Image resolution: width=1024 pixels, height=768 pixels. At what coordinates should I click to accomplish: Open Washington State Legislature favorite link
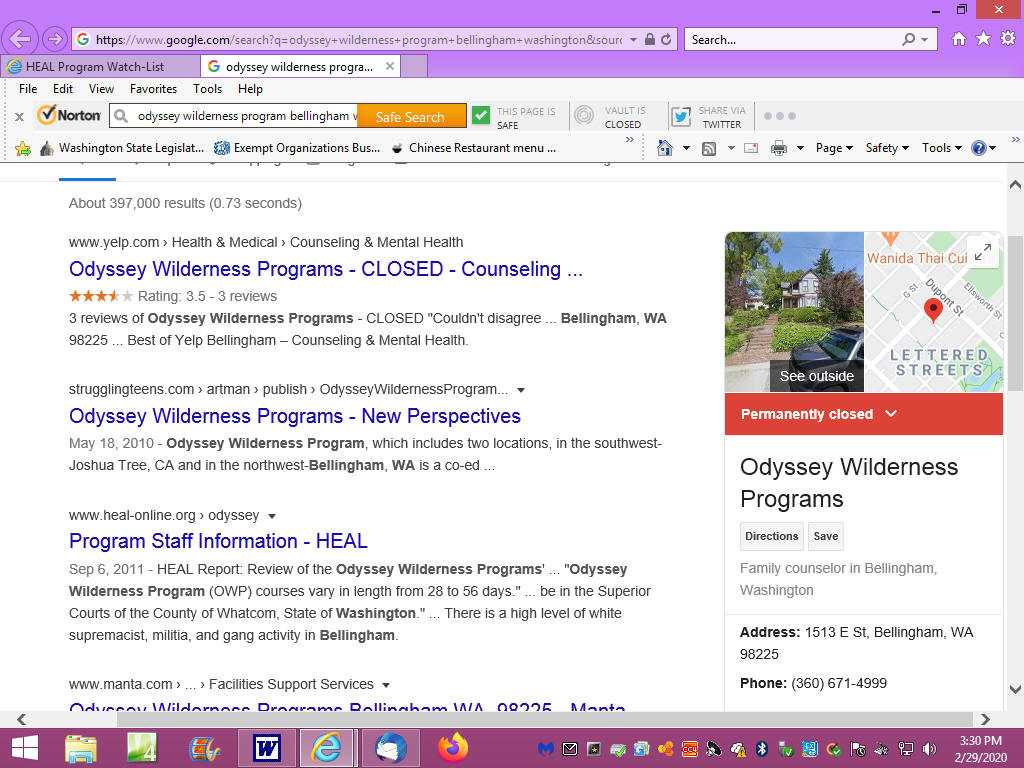(x=121, y=148)
